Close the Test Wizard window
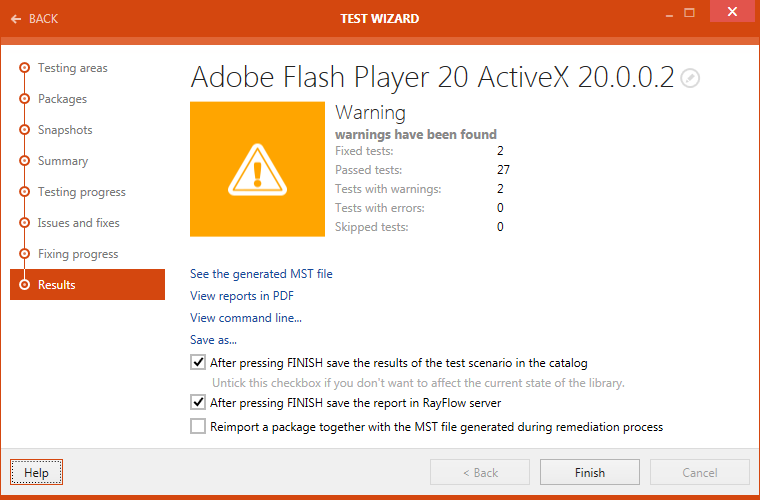Screen dimensions: 760x500 click(732, 11)
